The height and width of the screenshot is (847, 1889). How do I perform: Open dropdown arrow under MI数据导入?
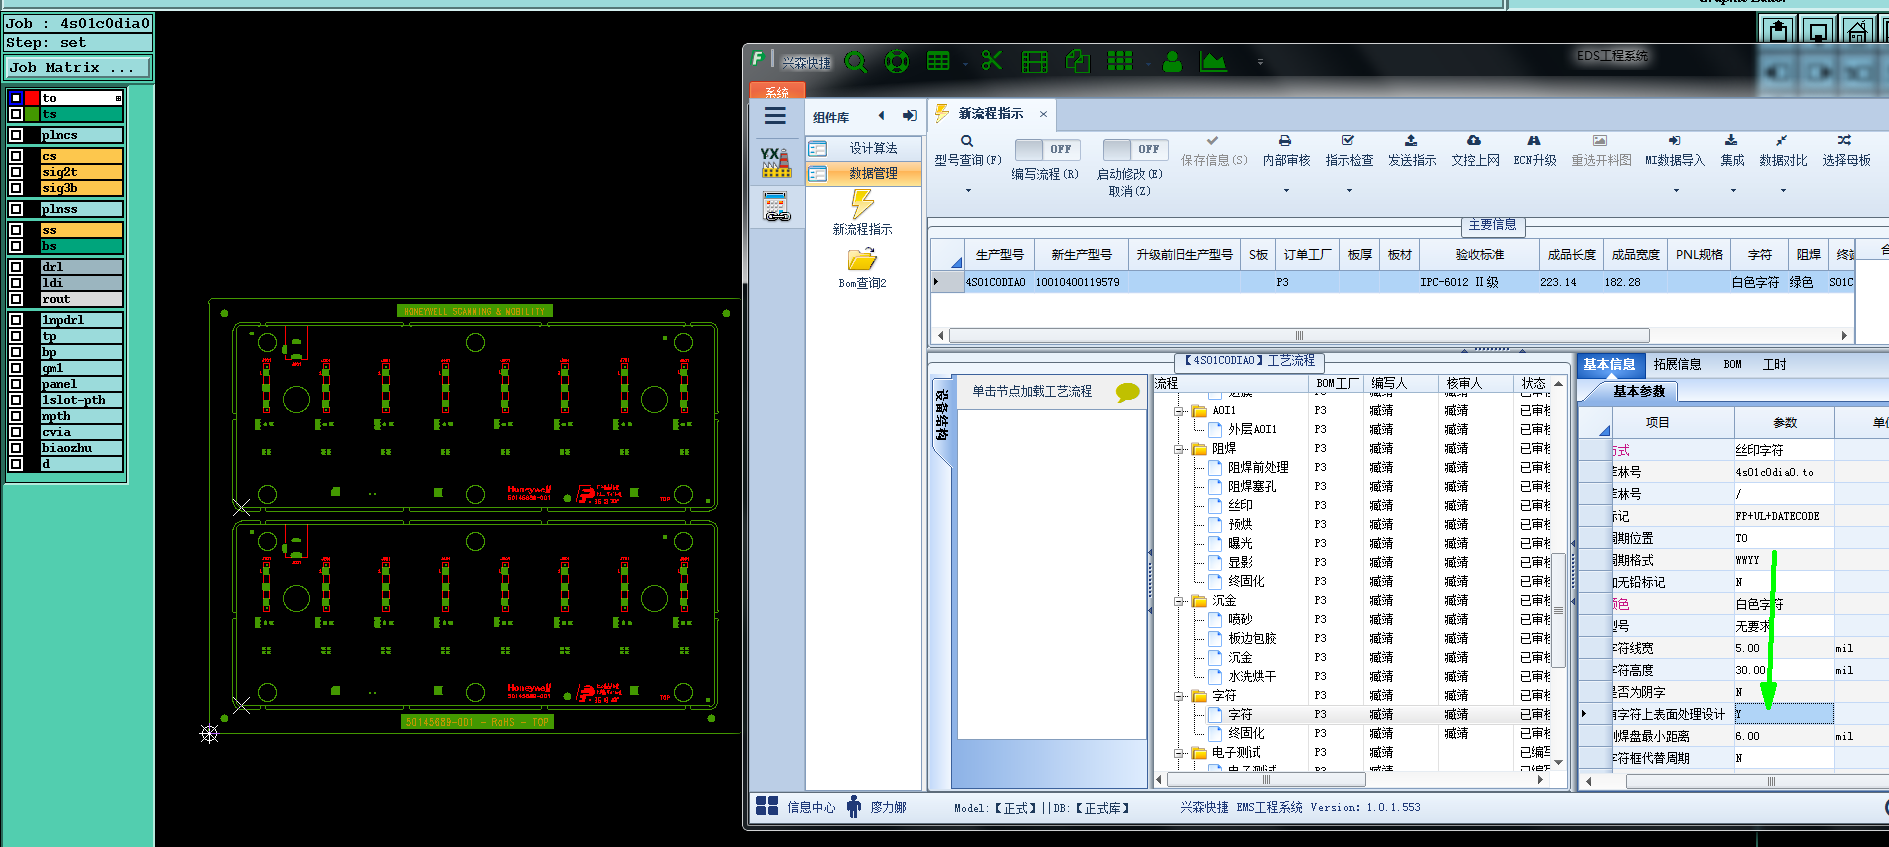(1676, 190)
